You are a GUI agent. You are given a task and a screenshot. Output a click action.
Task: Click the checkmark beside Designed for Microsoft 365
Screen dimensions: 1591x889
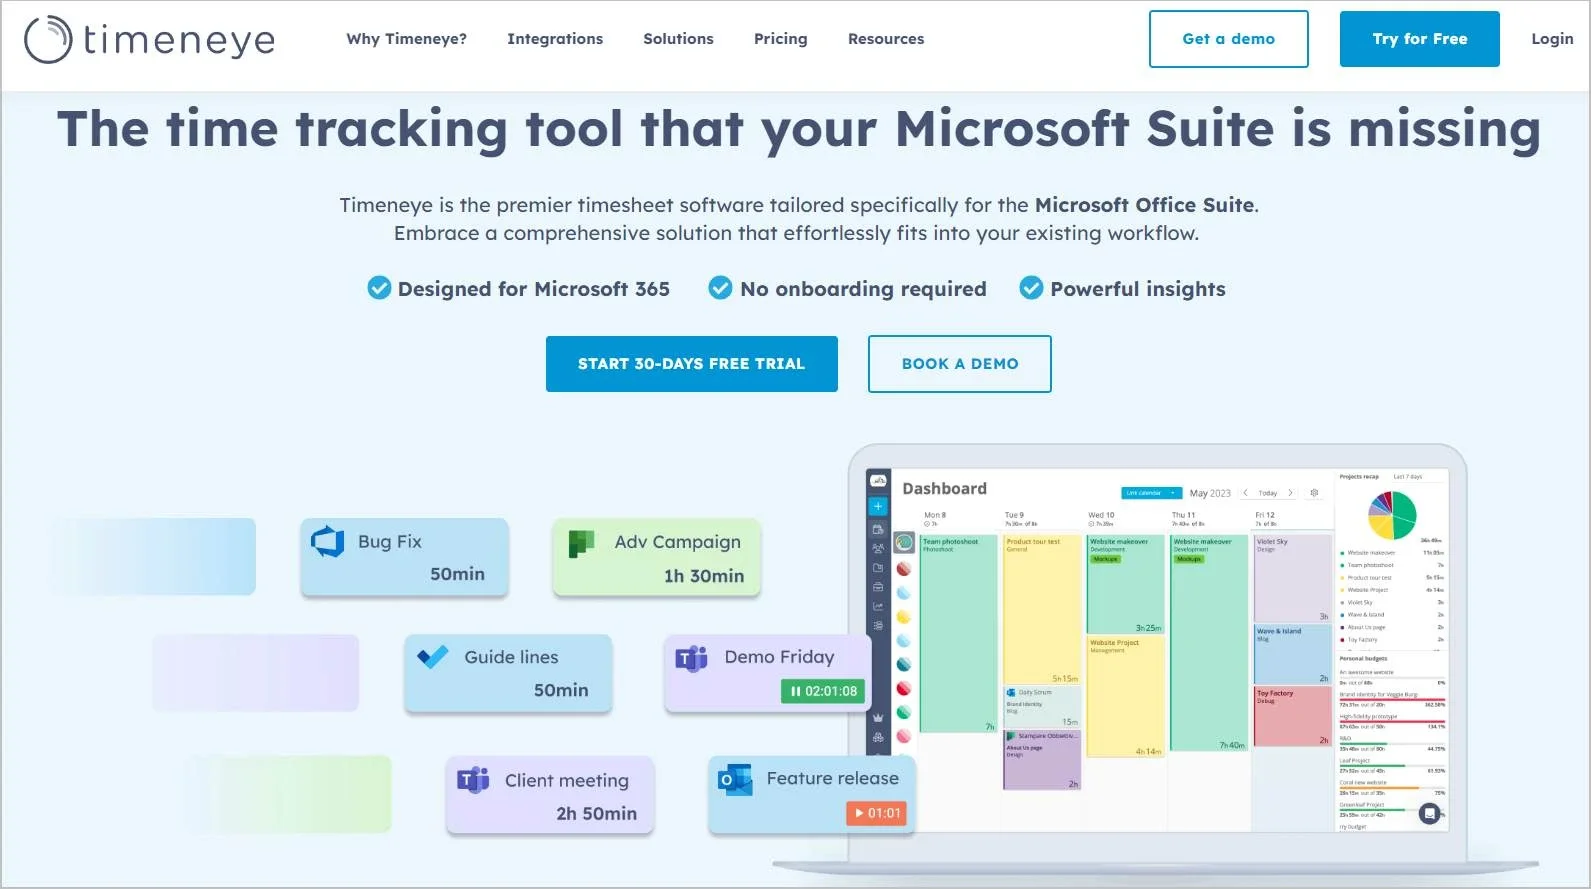pyautogui.click(x=379, y=288)
